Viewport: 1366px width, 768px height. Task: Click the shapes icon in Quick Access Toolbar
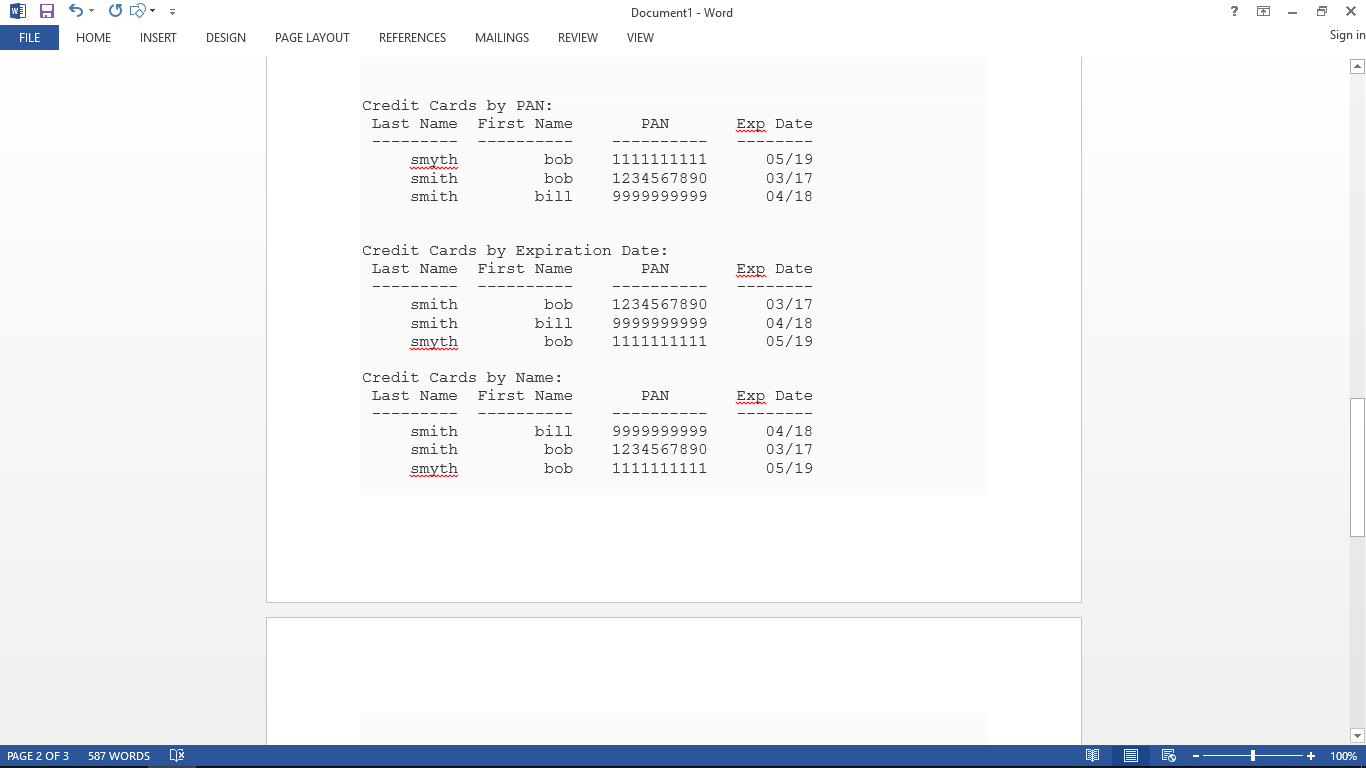pyautogui.click(x=138, y=11)
